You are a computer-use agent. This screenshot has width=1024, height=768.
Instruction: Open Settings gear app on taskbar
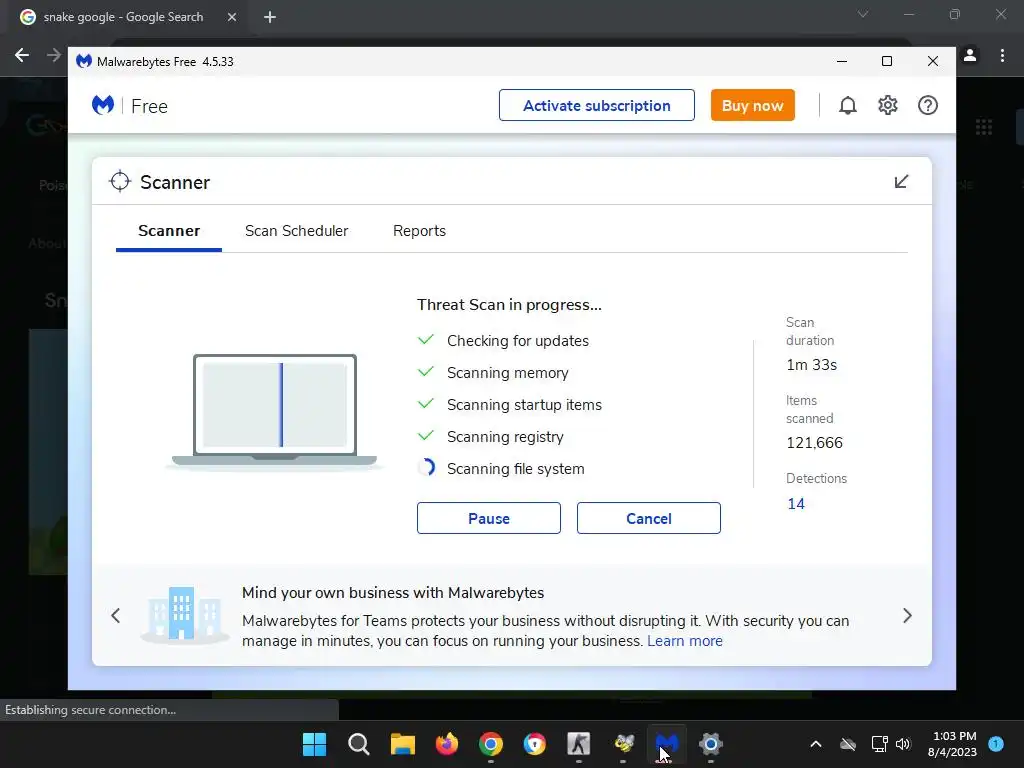[711, 744]
